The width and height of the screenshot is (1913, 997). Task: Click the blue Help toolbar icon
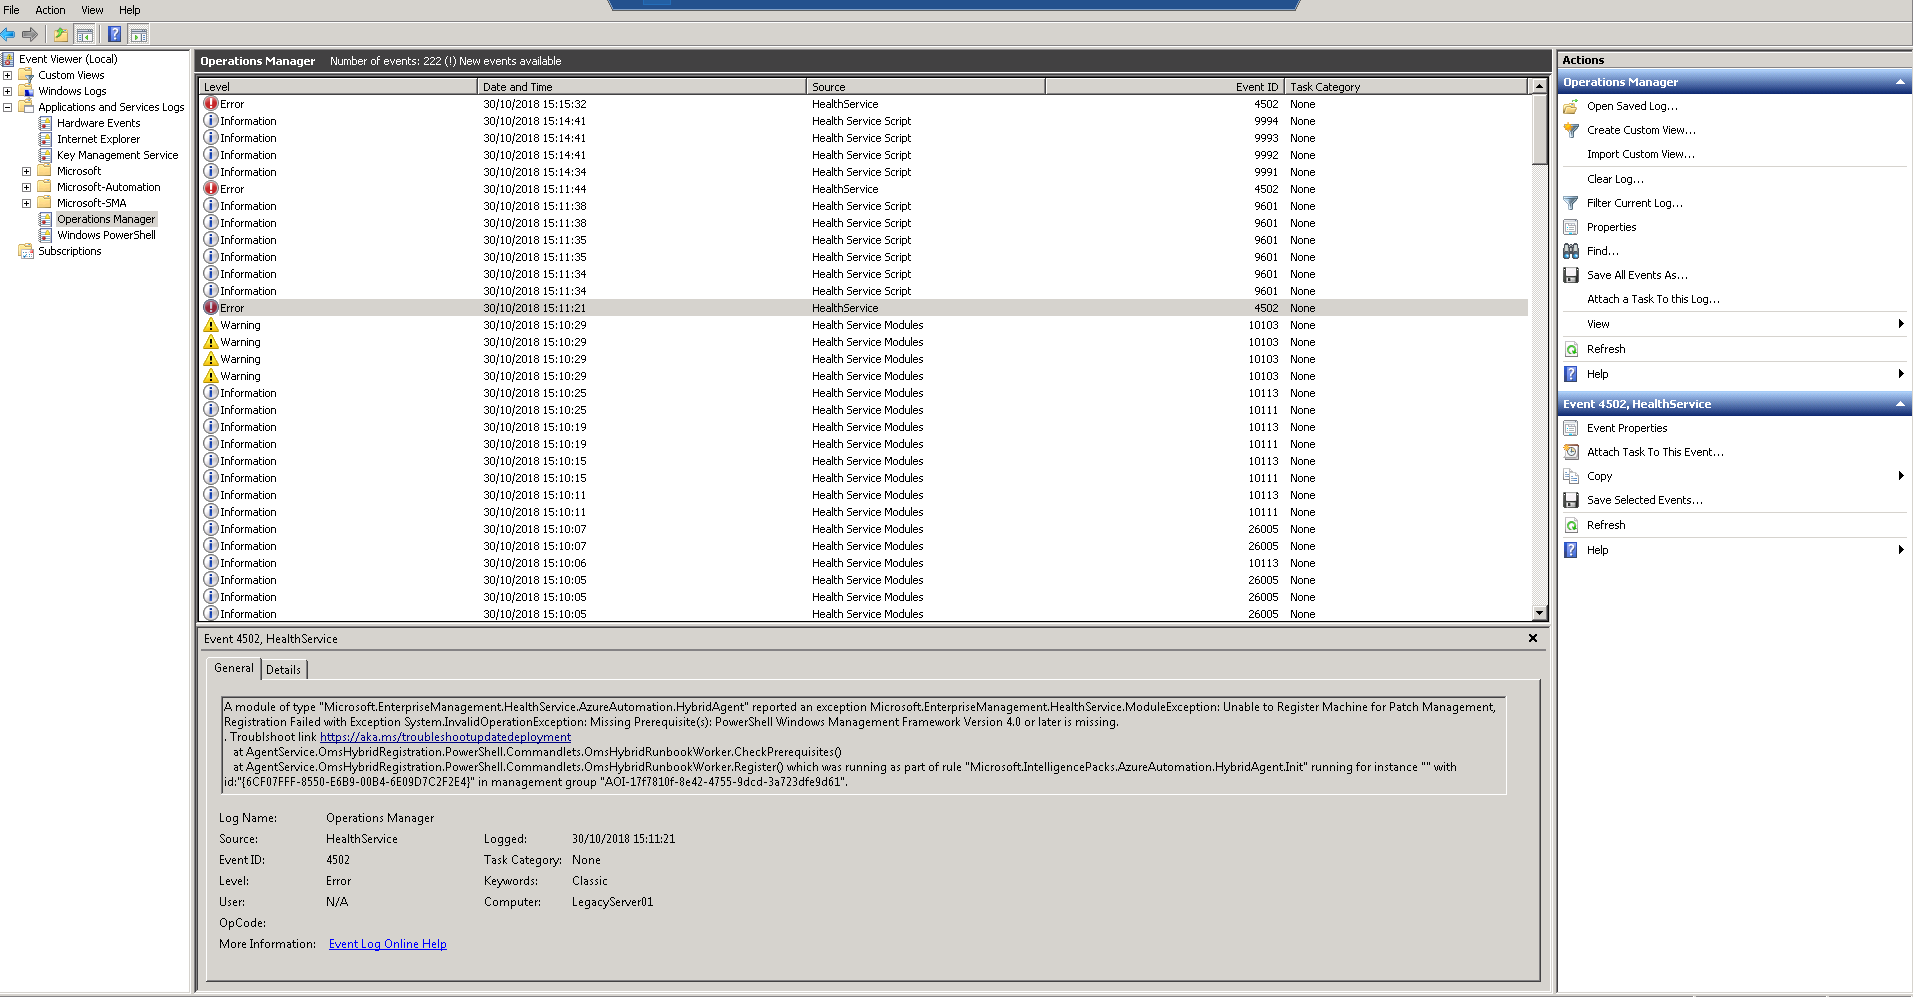pos(114,34)
